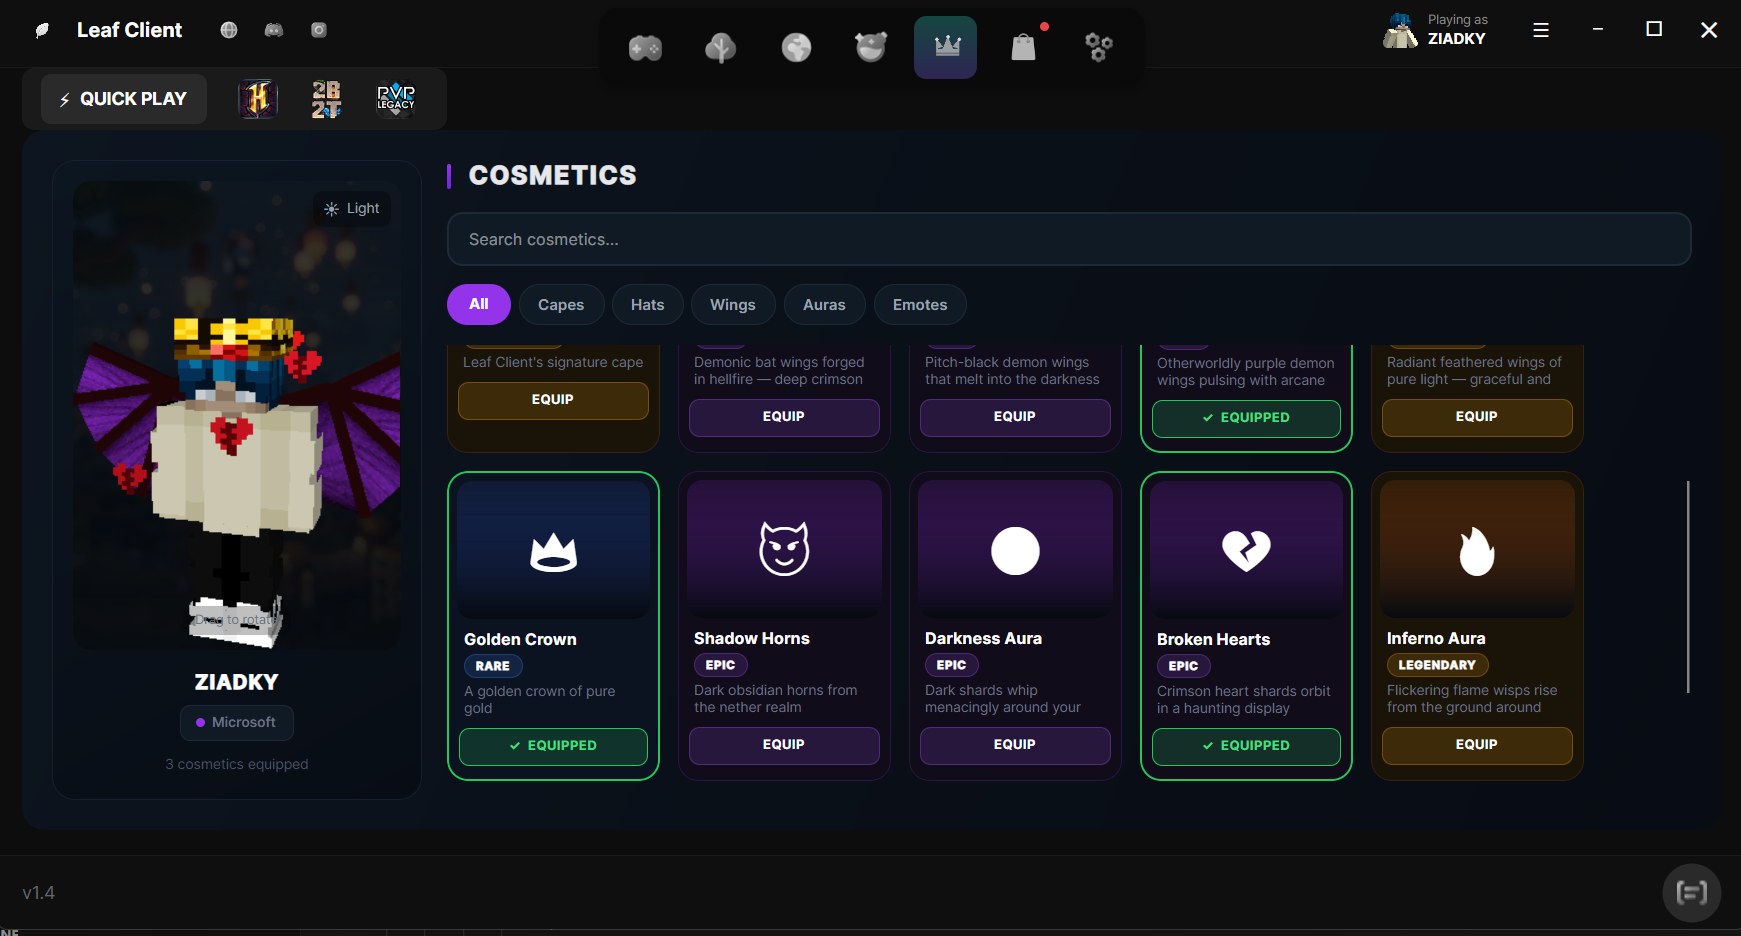This screenshot has height=936, width=1741.
Task: Switch to the Wings filter tab
Action: click(x=733, y=305)
